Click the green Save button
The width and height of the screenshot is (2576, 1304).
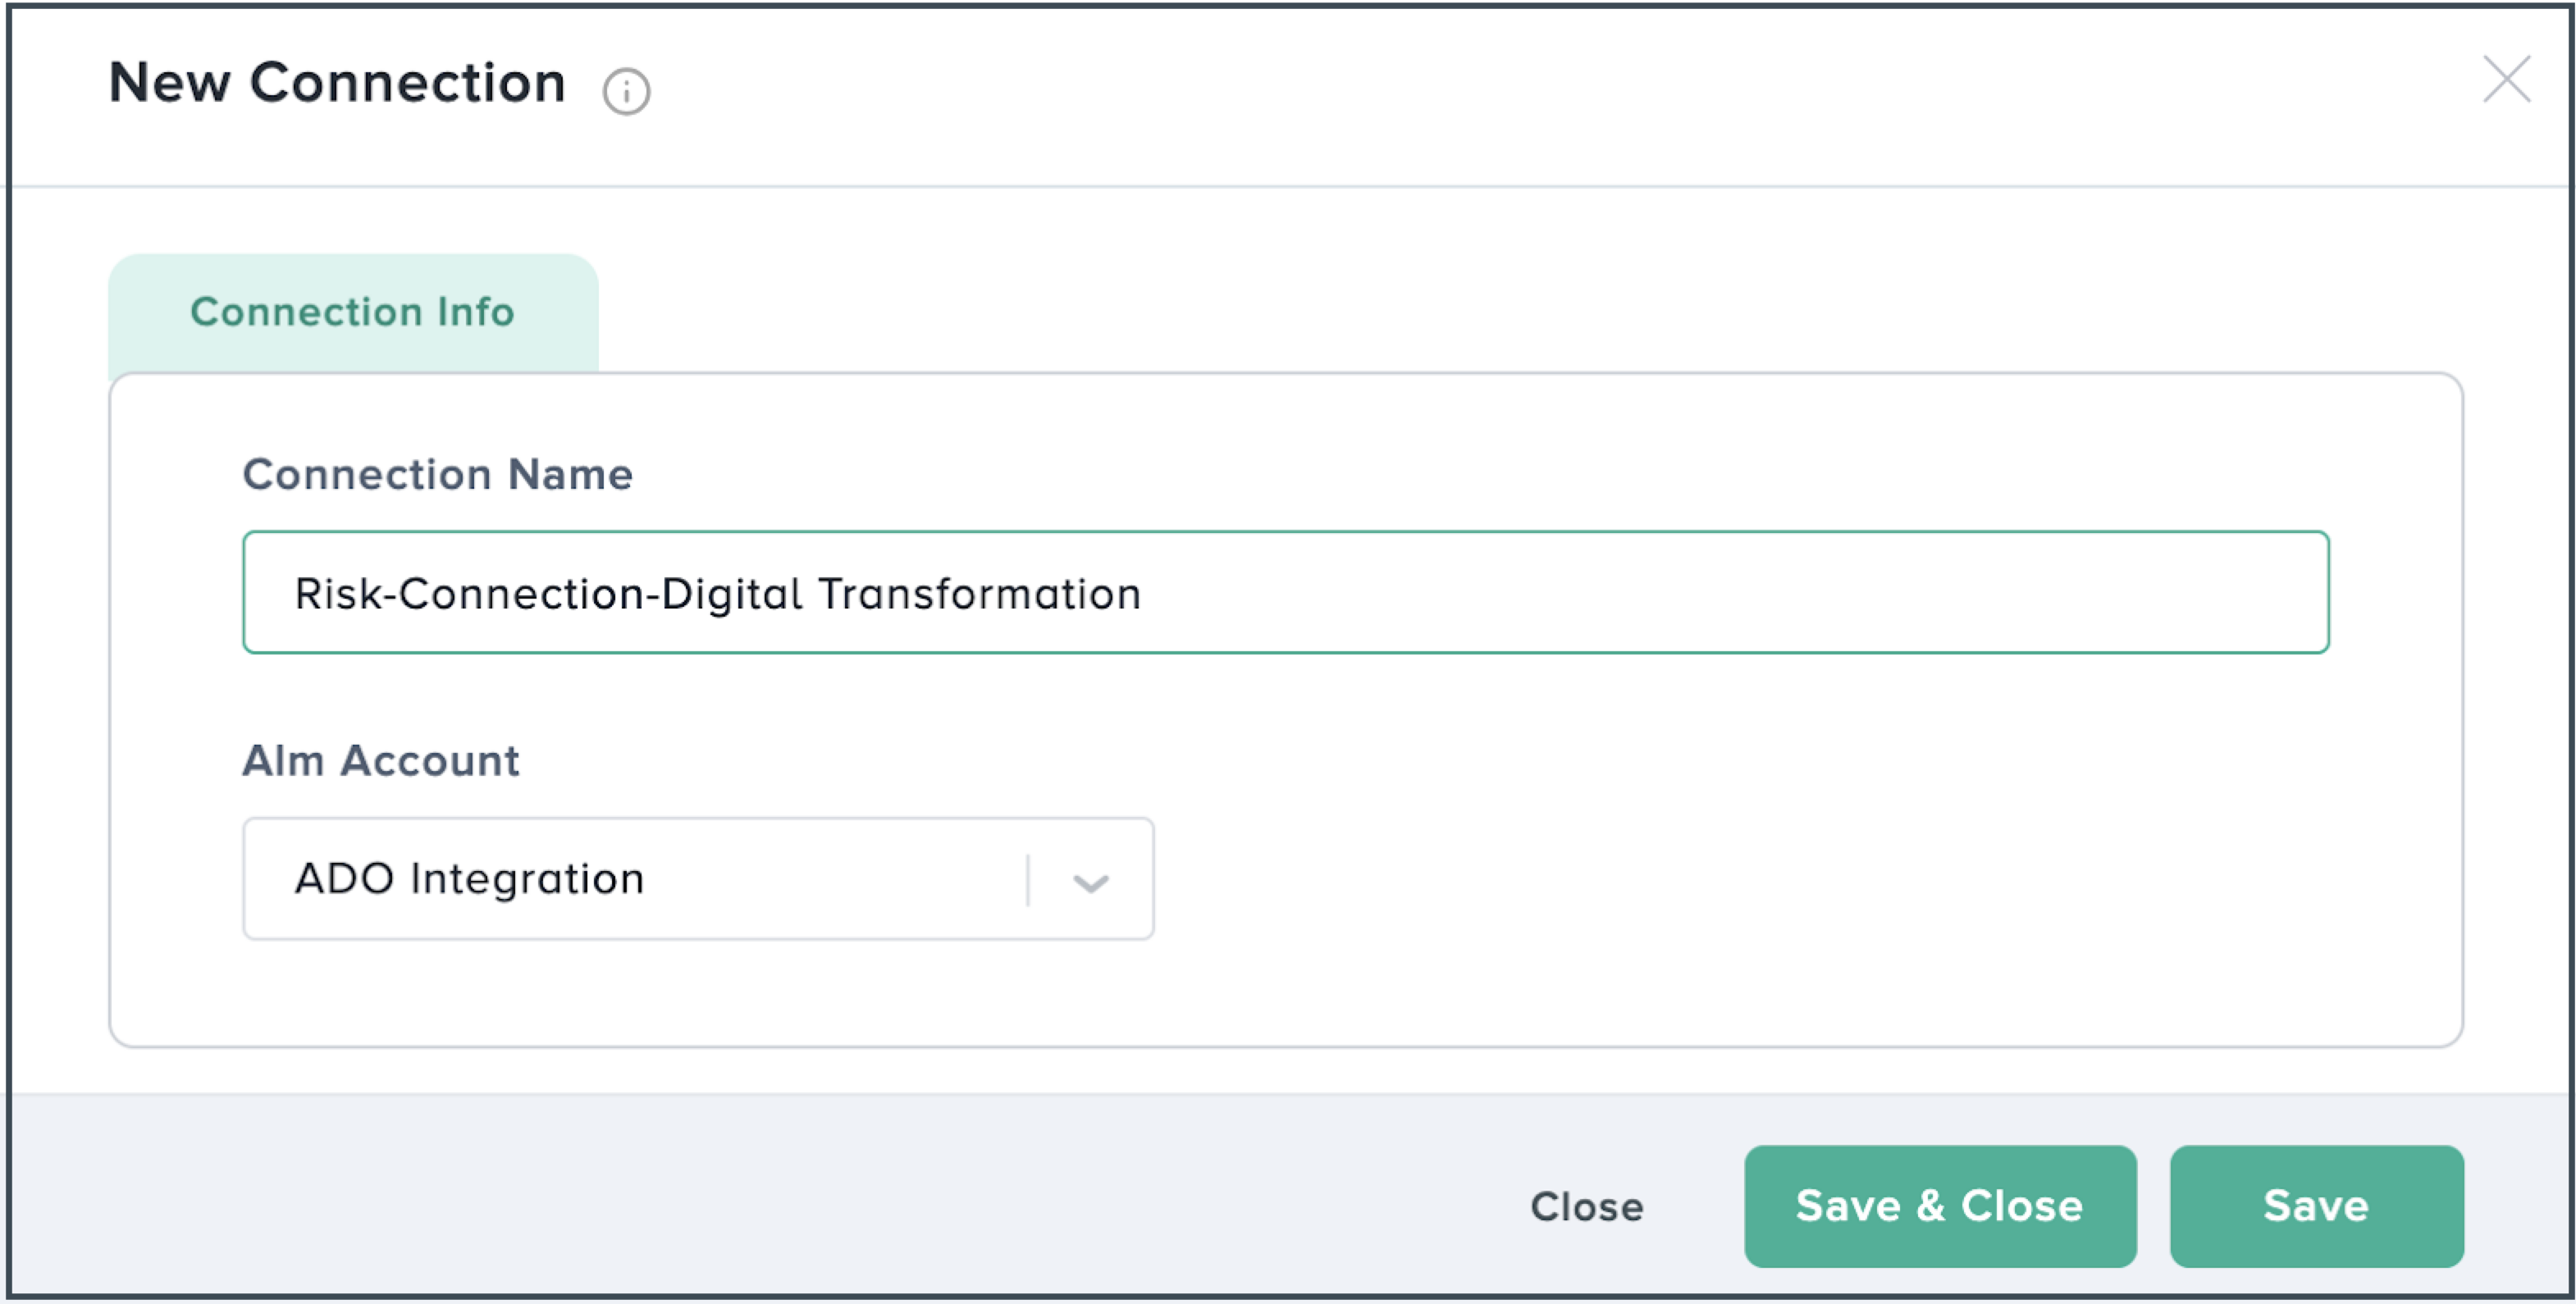[x=2316, y=1206]
